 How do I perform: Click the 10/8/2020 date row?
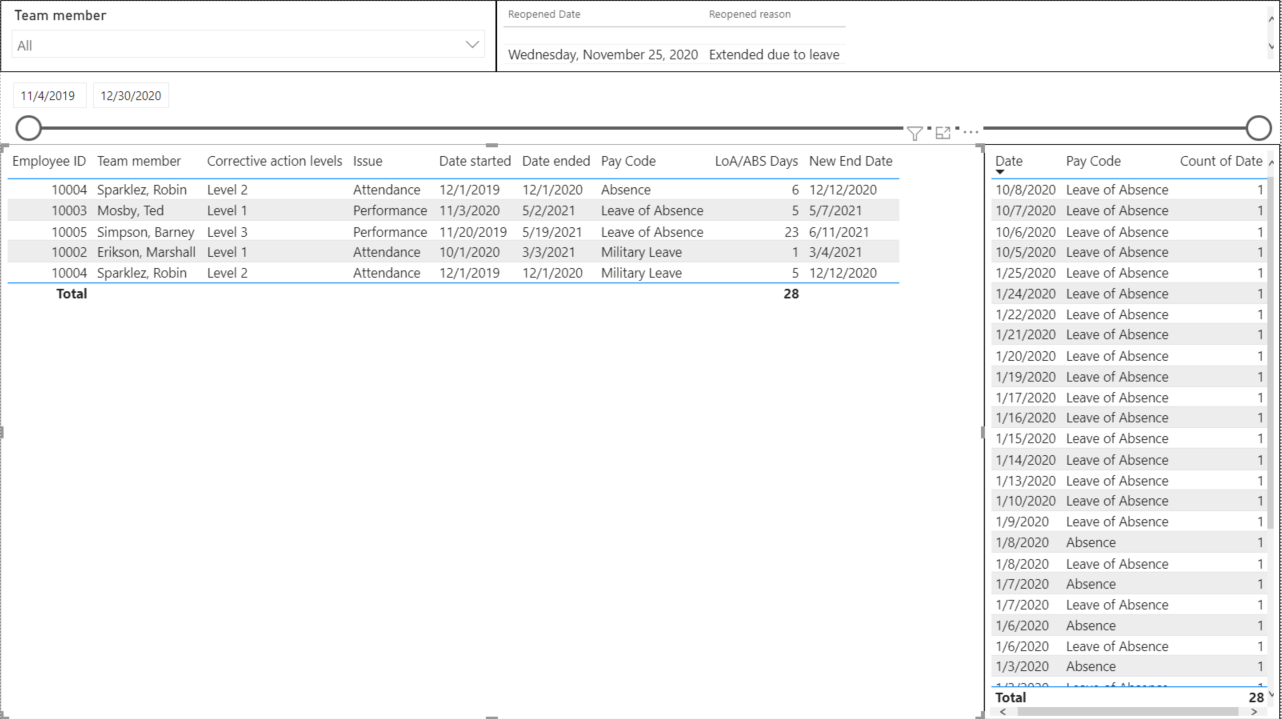click(1129, 190)
